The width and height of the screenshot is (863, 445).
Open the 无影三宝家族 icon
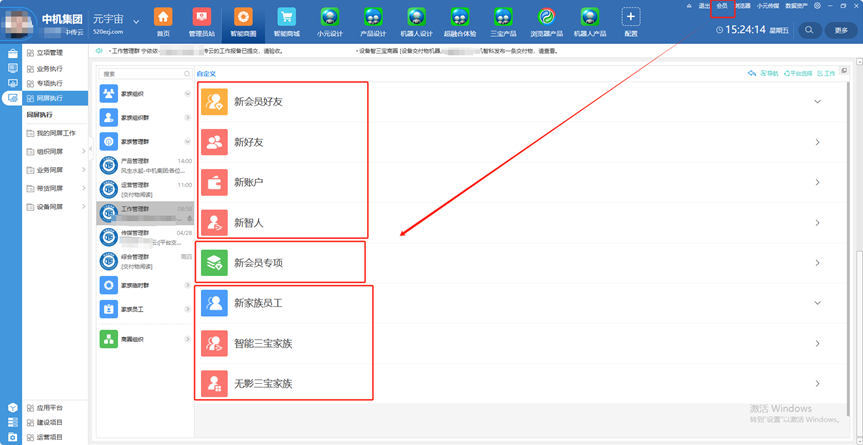pos(214,384)
